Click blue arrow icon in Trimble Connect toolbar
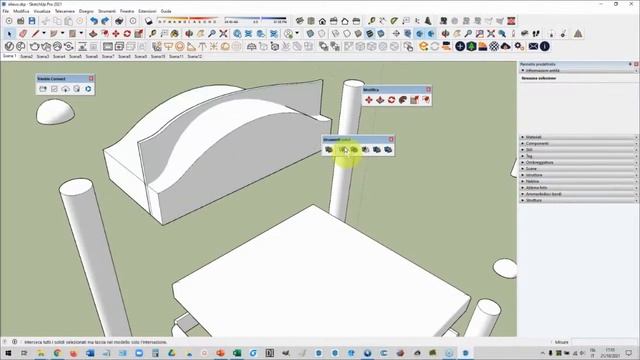640x360 pixels. (88, 89)
